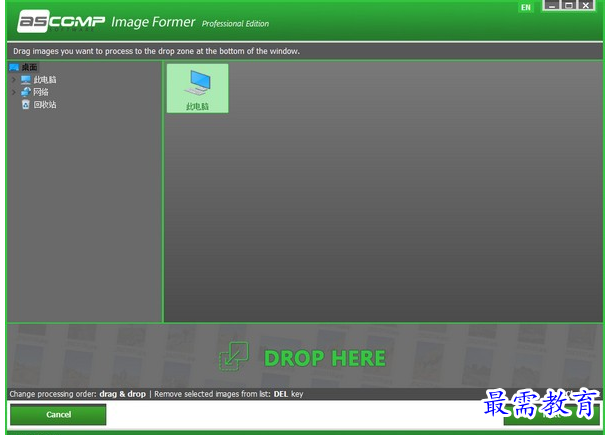Click the Cancel button

(58, 414)
